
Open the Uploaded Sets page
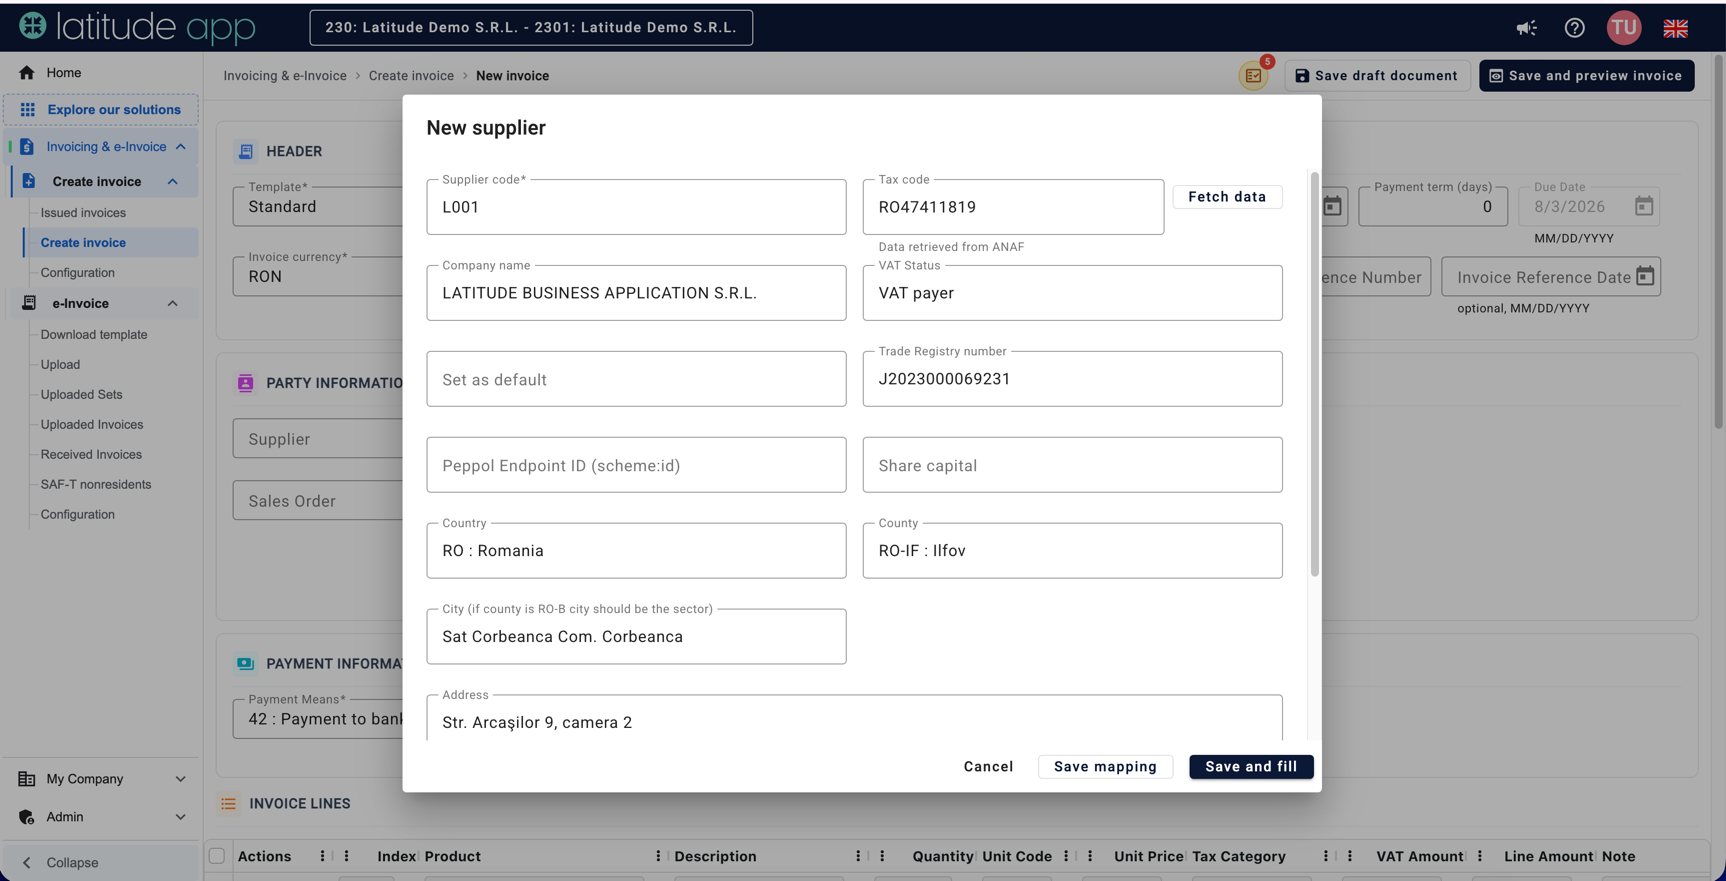click(x=81, y=395)
